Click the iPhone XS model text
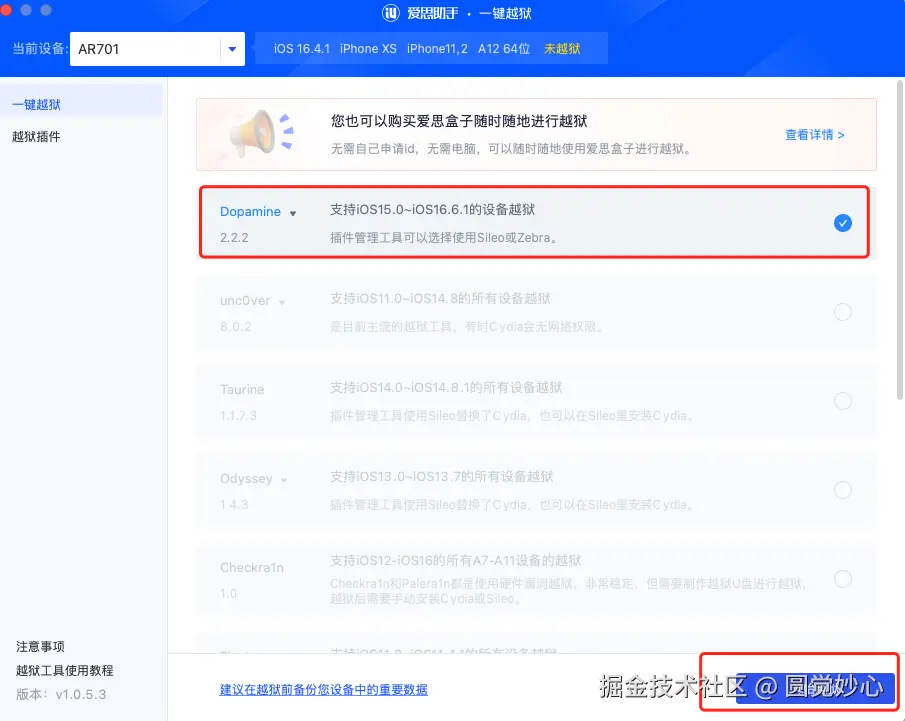This screenshot has width=905, height=721. click(368, 48)
